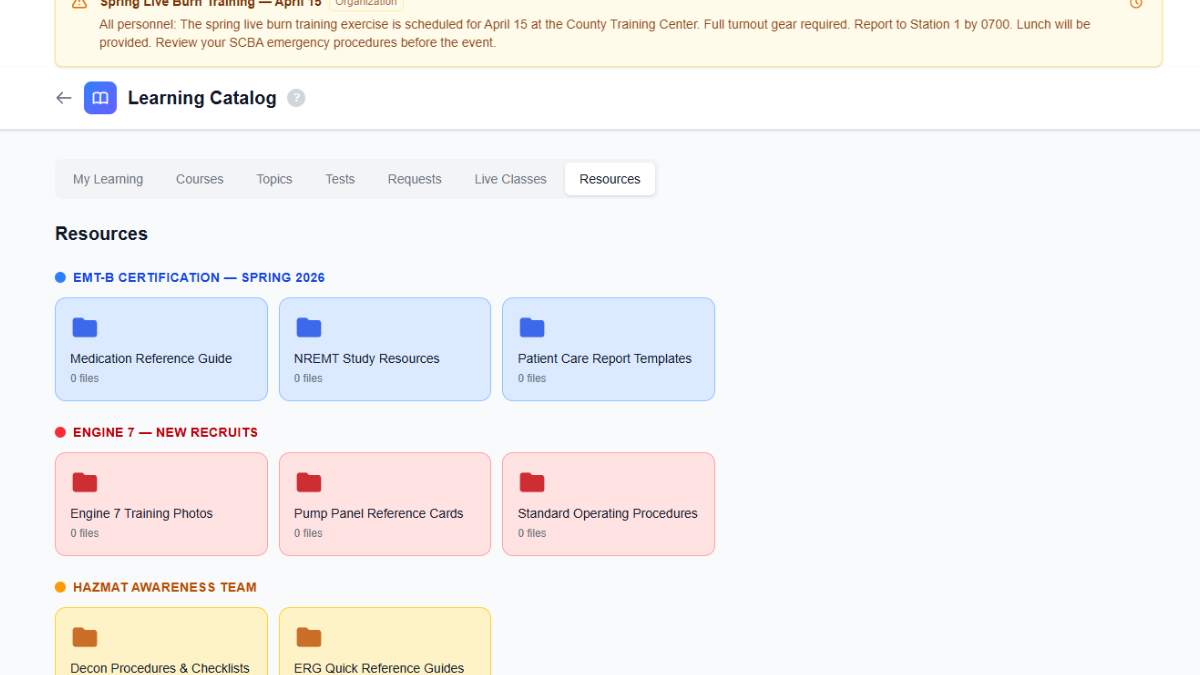Switch to the My Learning tab

coord(108,179)
